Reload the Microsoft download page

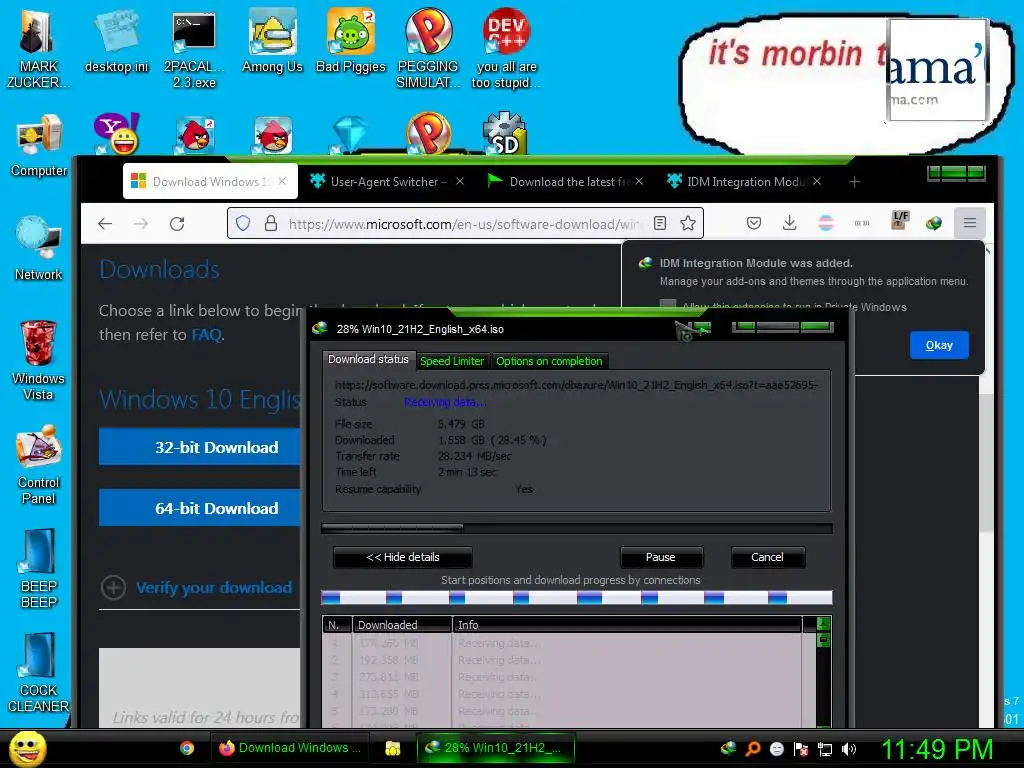click(x=177, y=224)
